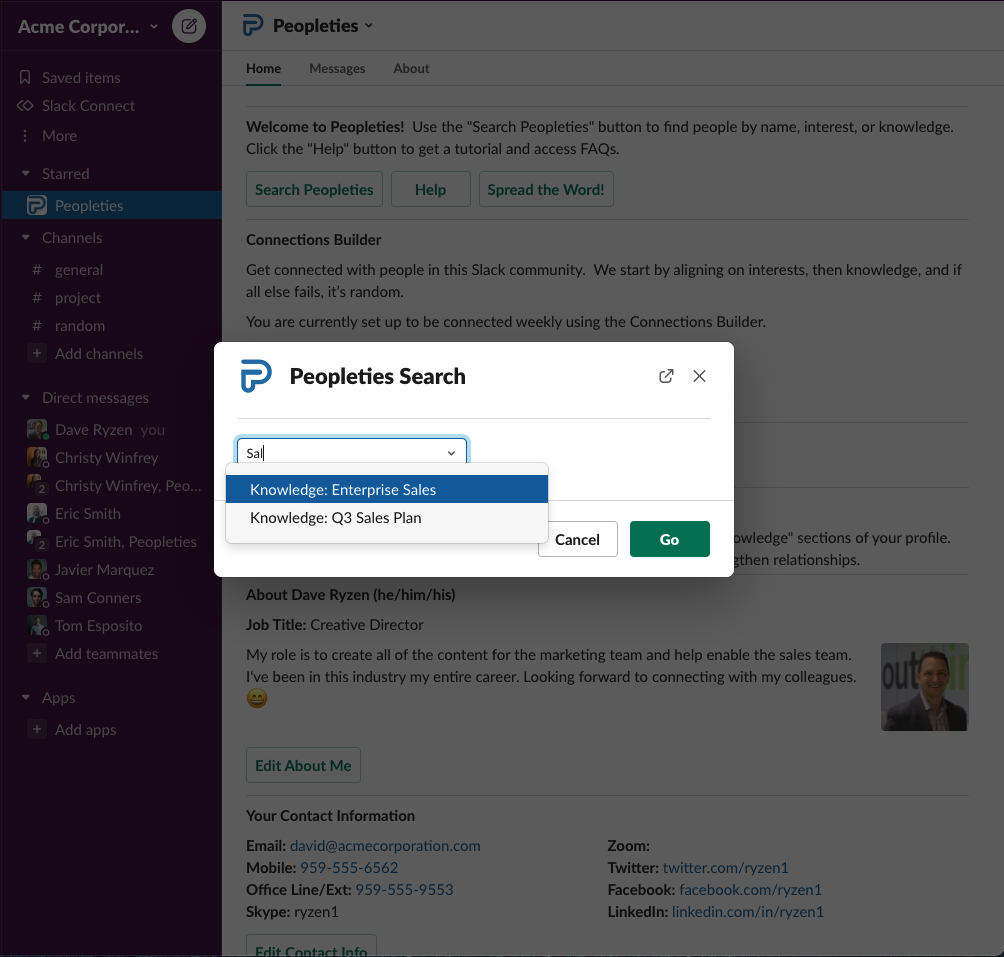
Task: Click the Add teammates plus icon
Action: pyautogui.click(x=37, y=654)
